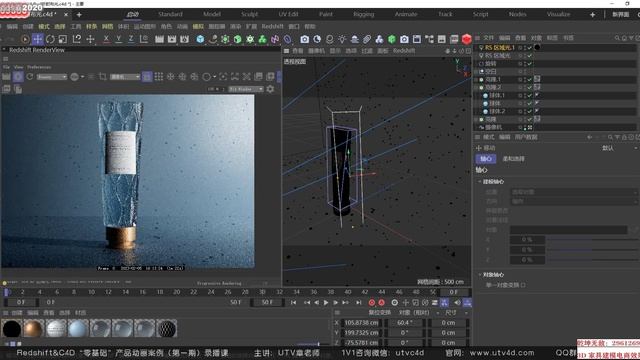Select the Rotate tool
This screenshot has height=360, width=640.
[x=50, y=39]
